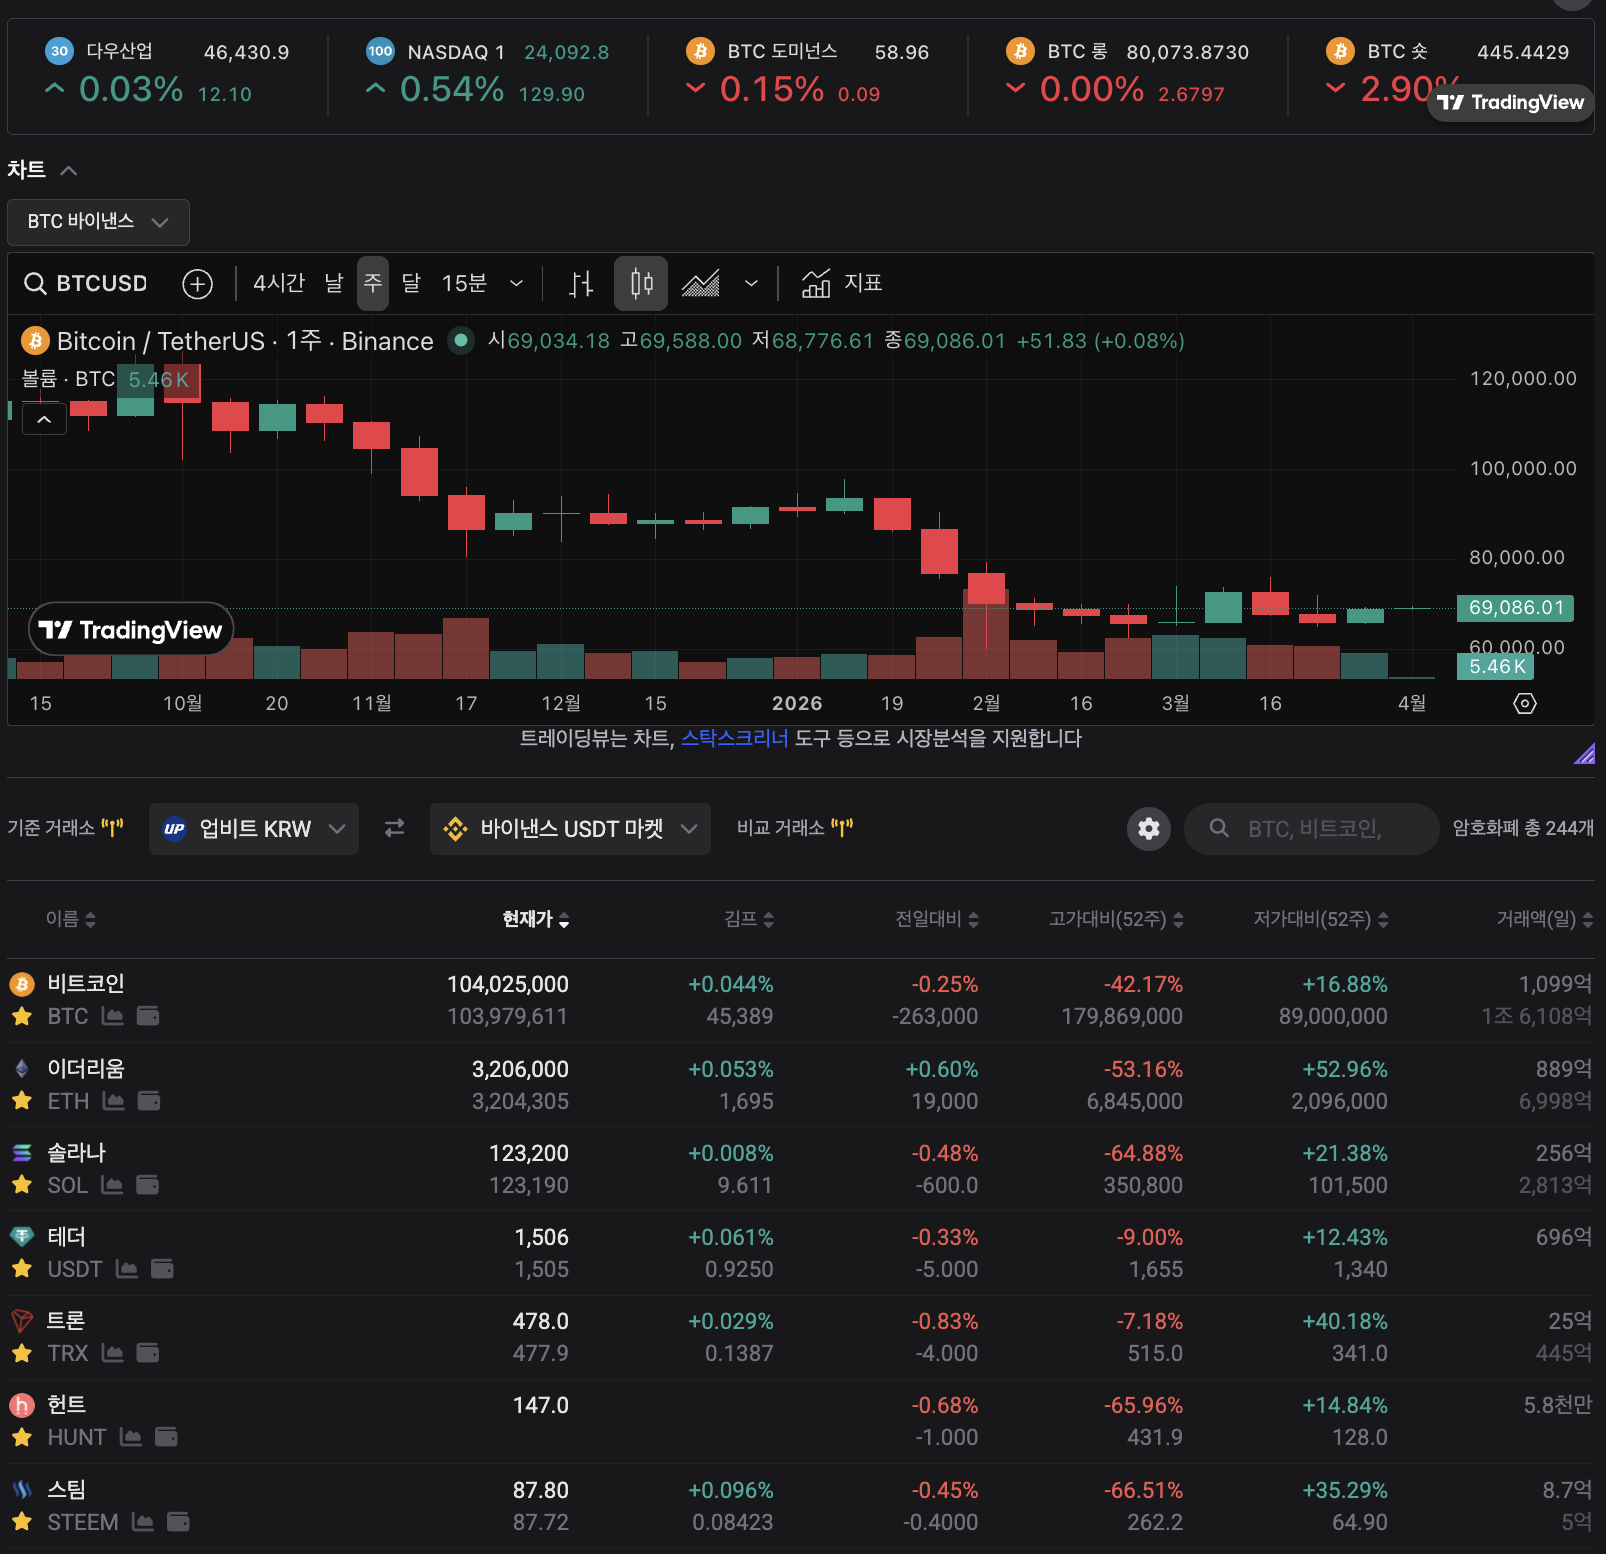Screen dimensions: 1606x1554
Task: Follow the 스탁스크리너 link
Action: (x=735, y=739)
